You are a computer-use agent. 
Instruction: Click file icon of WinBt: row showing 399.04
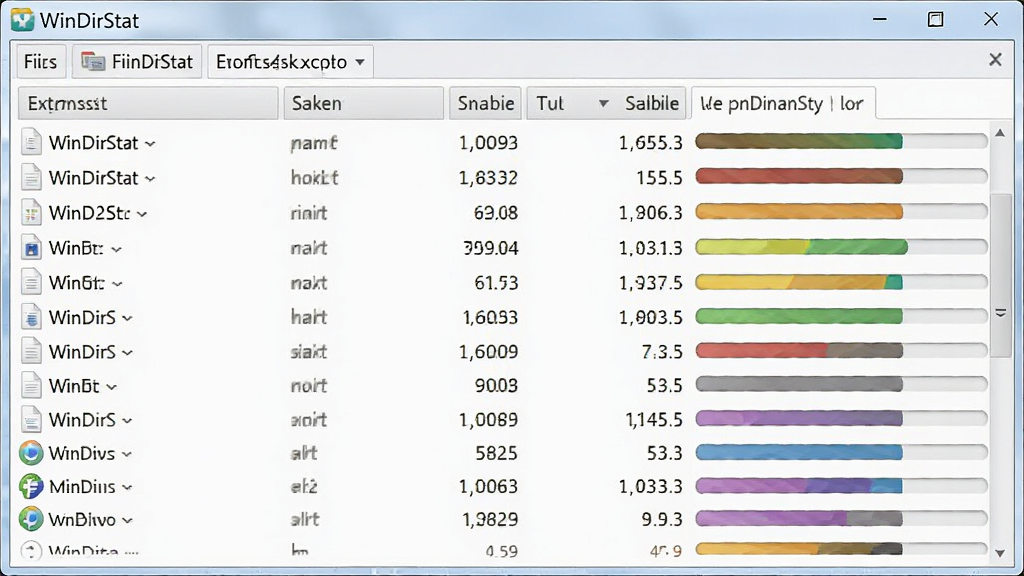(31, 248)
